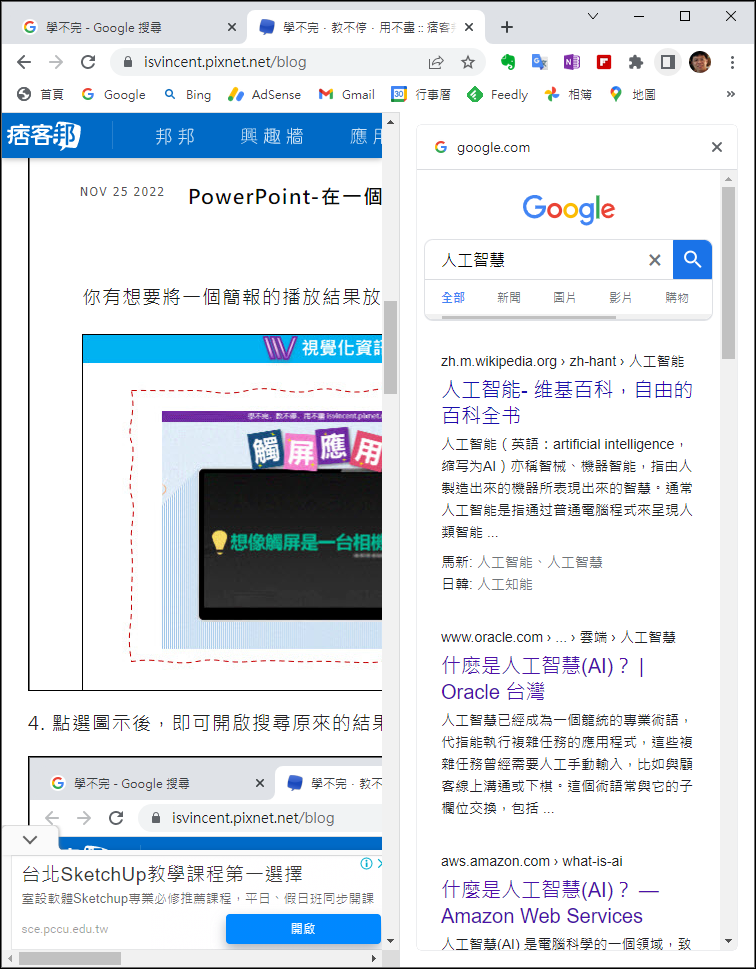Close the 學不完 - Google 搜尋 tab
Image resolution: width=756 pixels, height=969 pixels.
point(232,27)
